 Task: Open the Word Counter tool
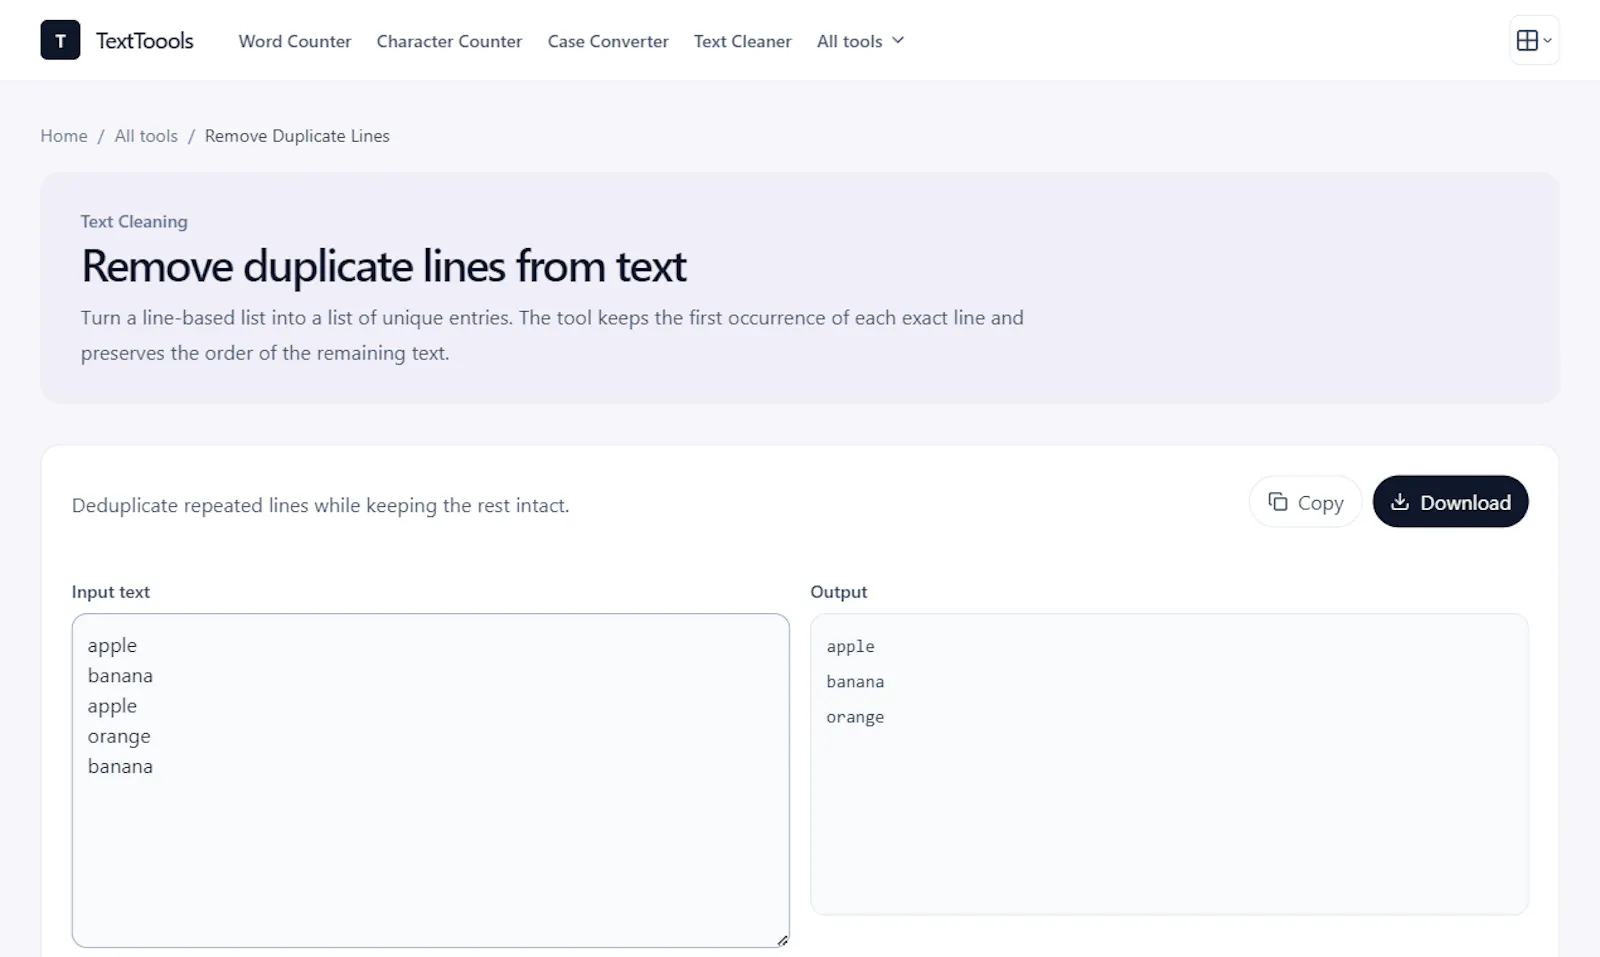(x=295, y=41)
